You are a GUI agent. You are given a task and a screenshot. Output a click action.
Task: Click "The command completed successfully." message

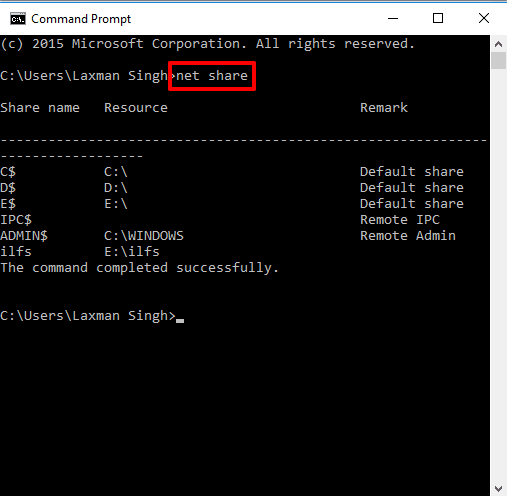140,268
